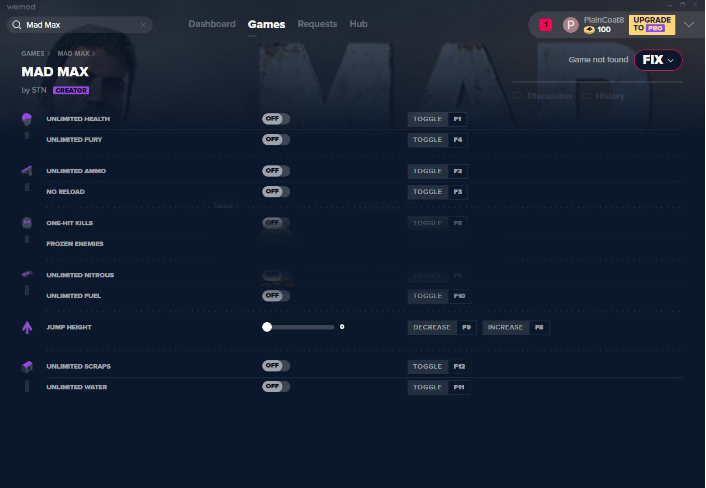This screenshot has height=488, width=706.
Task: Toggle Unlimited Scraps switch
Action: [276, 366]
